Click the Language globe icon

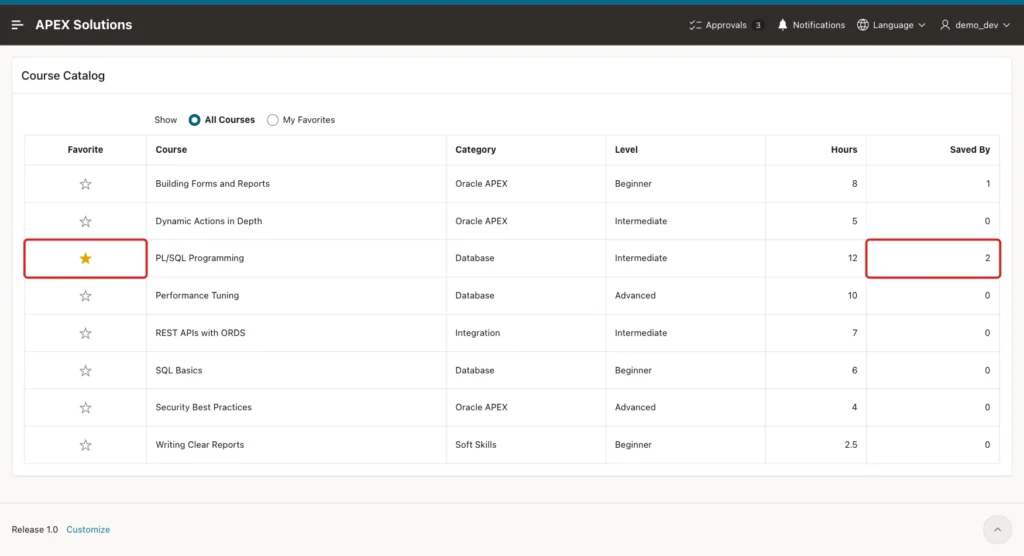click(x=863, y=25)
